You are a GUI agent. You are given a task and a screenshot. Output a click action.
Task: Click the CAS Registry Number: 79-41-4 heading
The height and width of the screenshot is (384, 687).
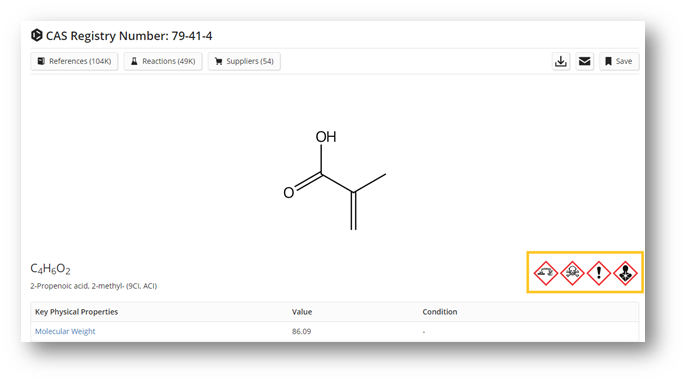(129, 36)
